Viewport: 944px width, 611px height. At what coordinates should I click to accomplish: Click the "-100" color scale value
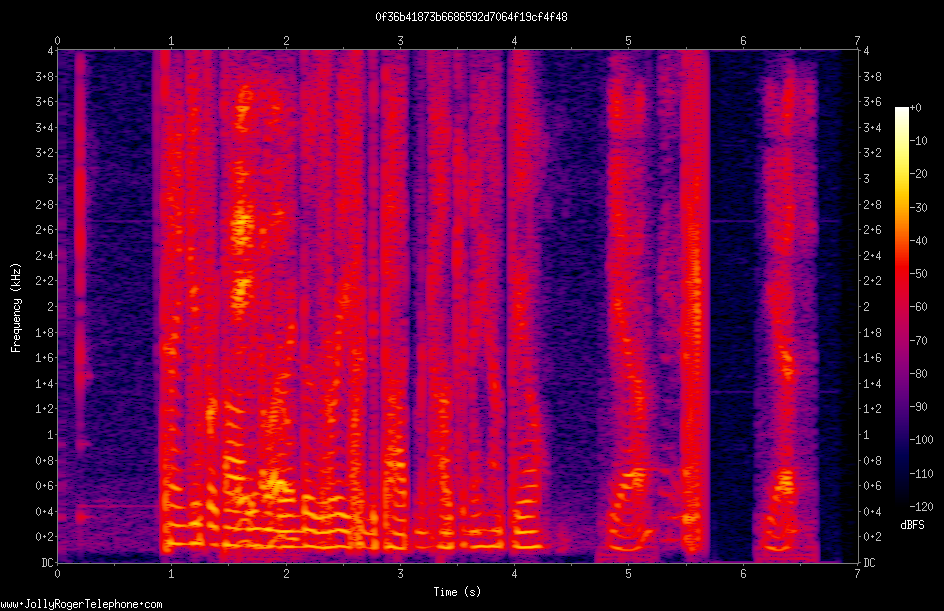922,440
